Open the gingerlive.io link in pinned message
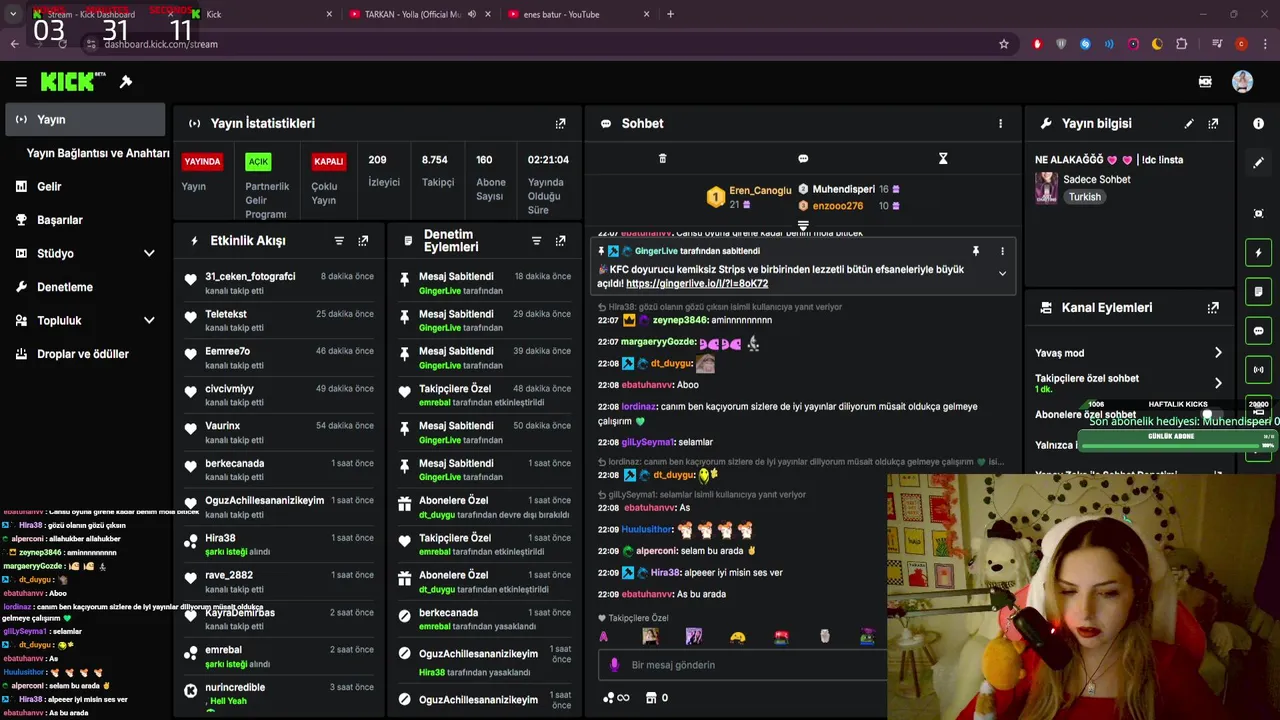 click(697, 284)
